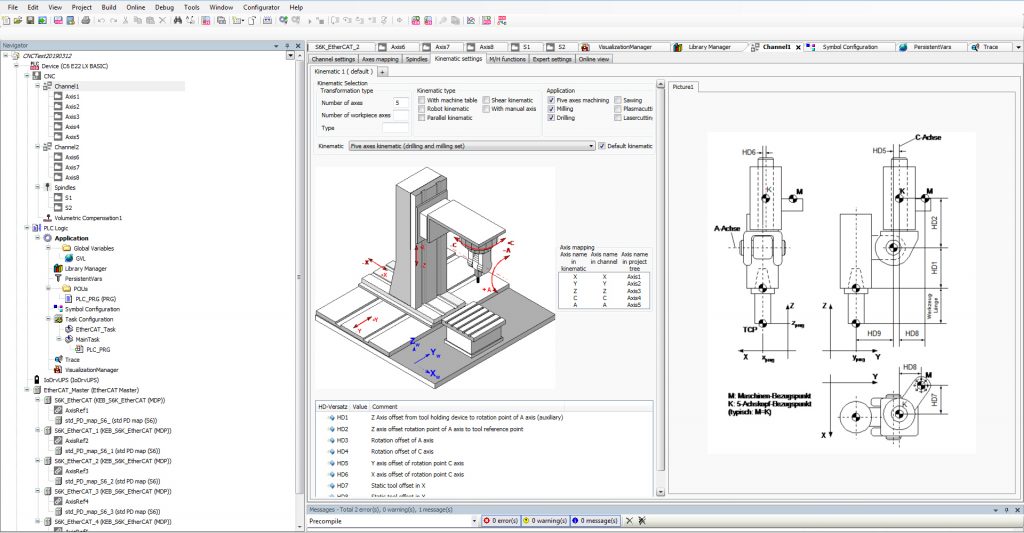
Task: Open the Configurator menu
Action: pyautogui.click(x=261, y=7)
